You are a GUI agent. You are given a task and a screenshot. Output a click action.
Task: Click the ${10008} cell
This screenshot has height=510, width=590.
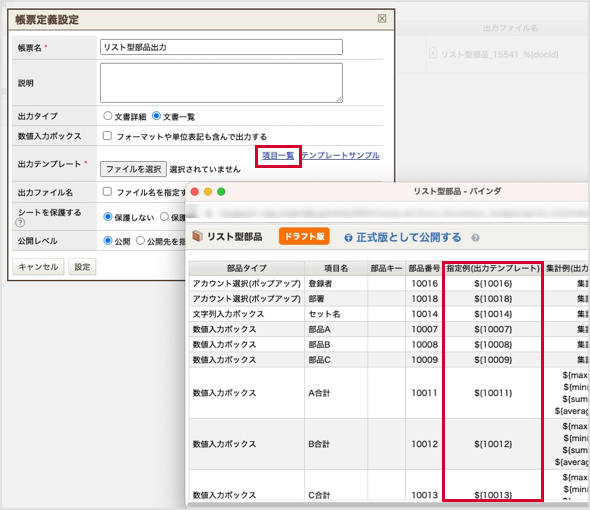pos(493,345)
